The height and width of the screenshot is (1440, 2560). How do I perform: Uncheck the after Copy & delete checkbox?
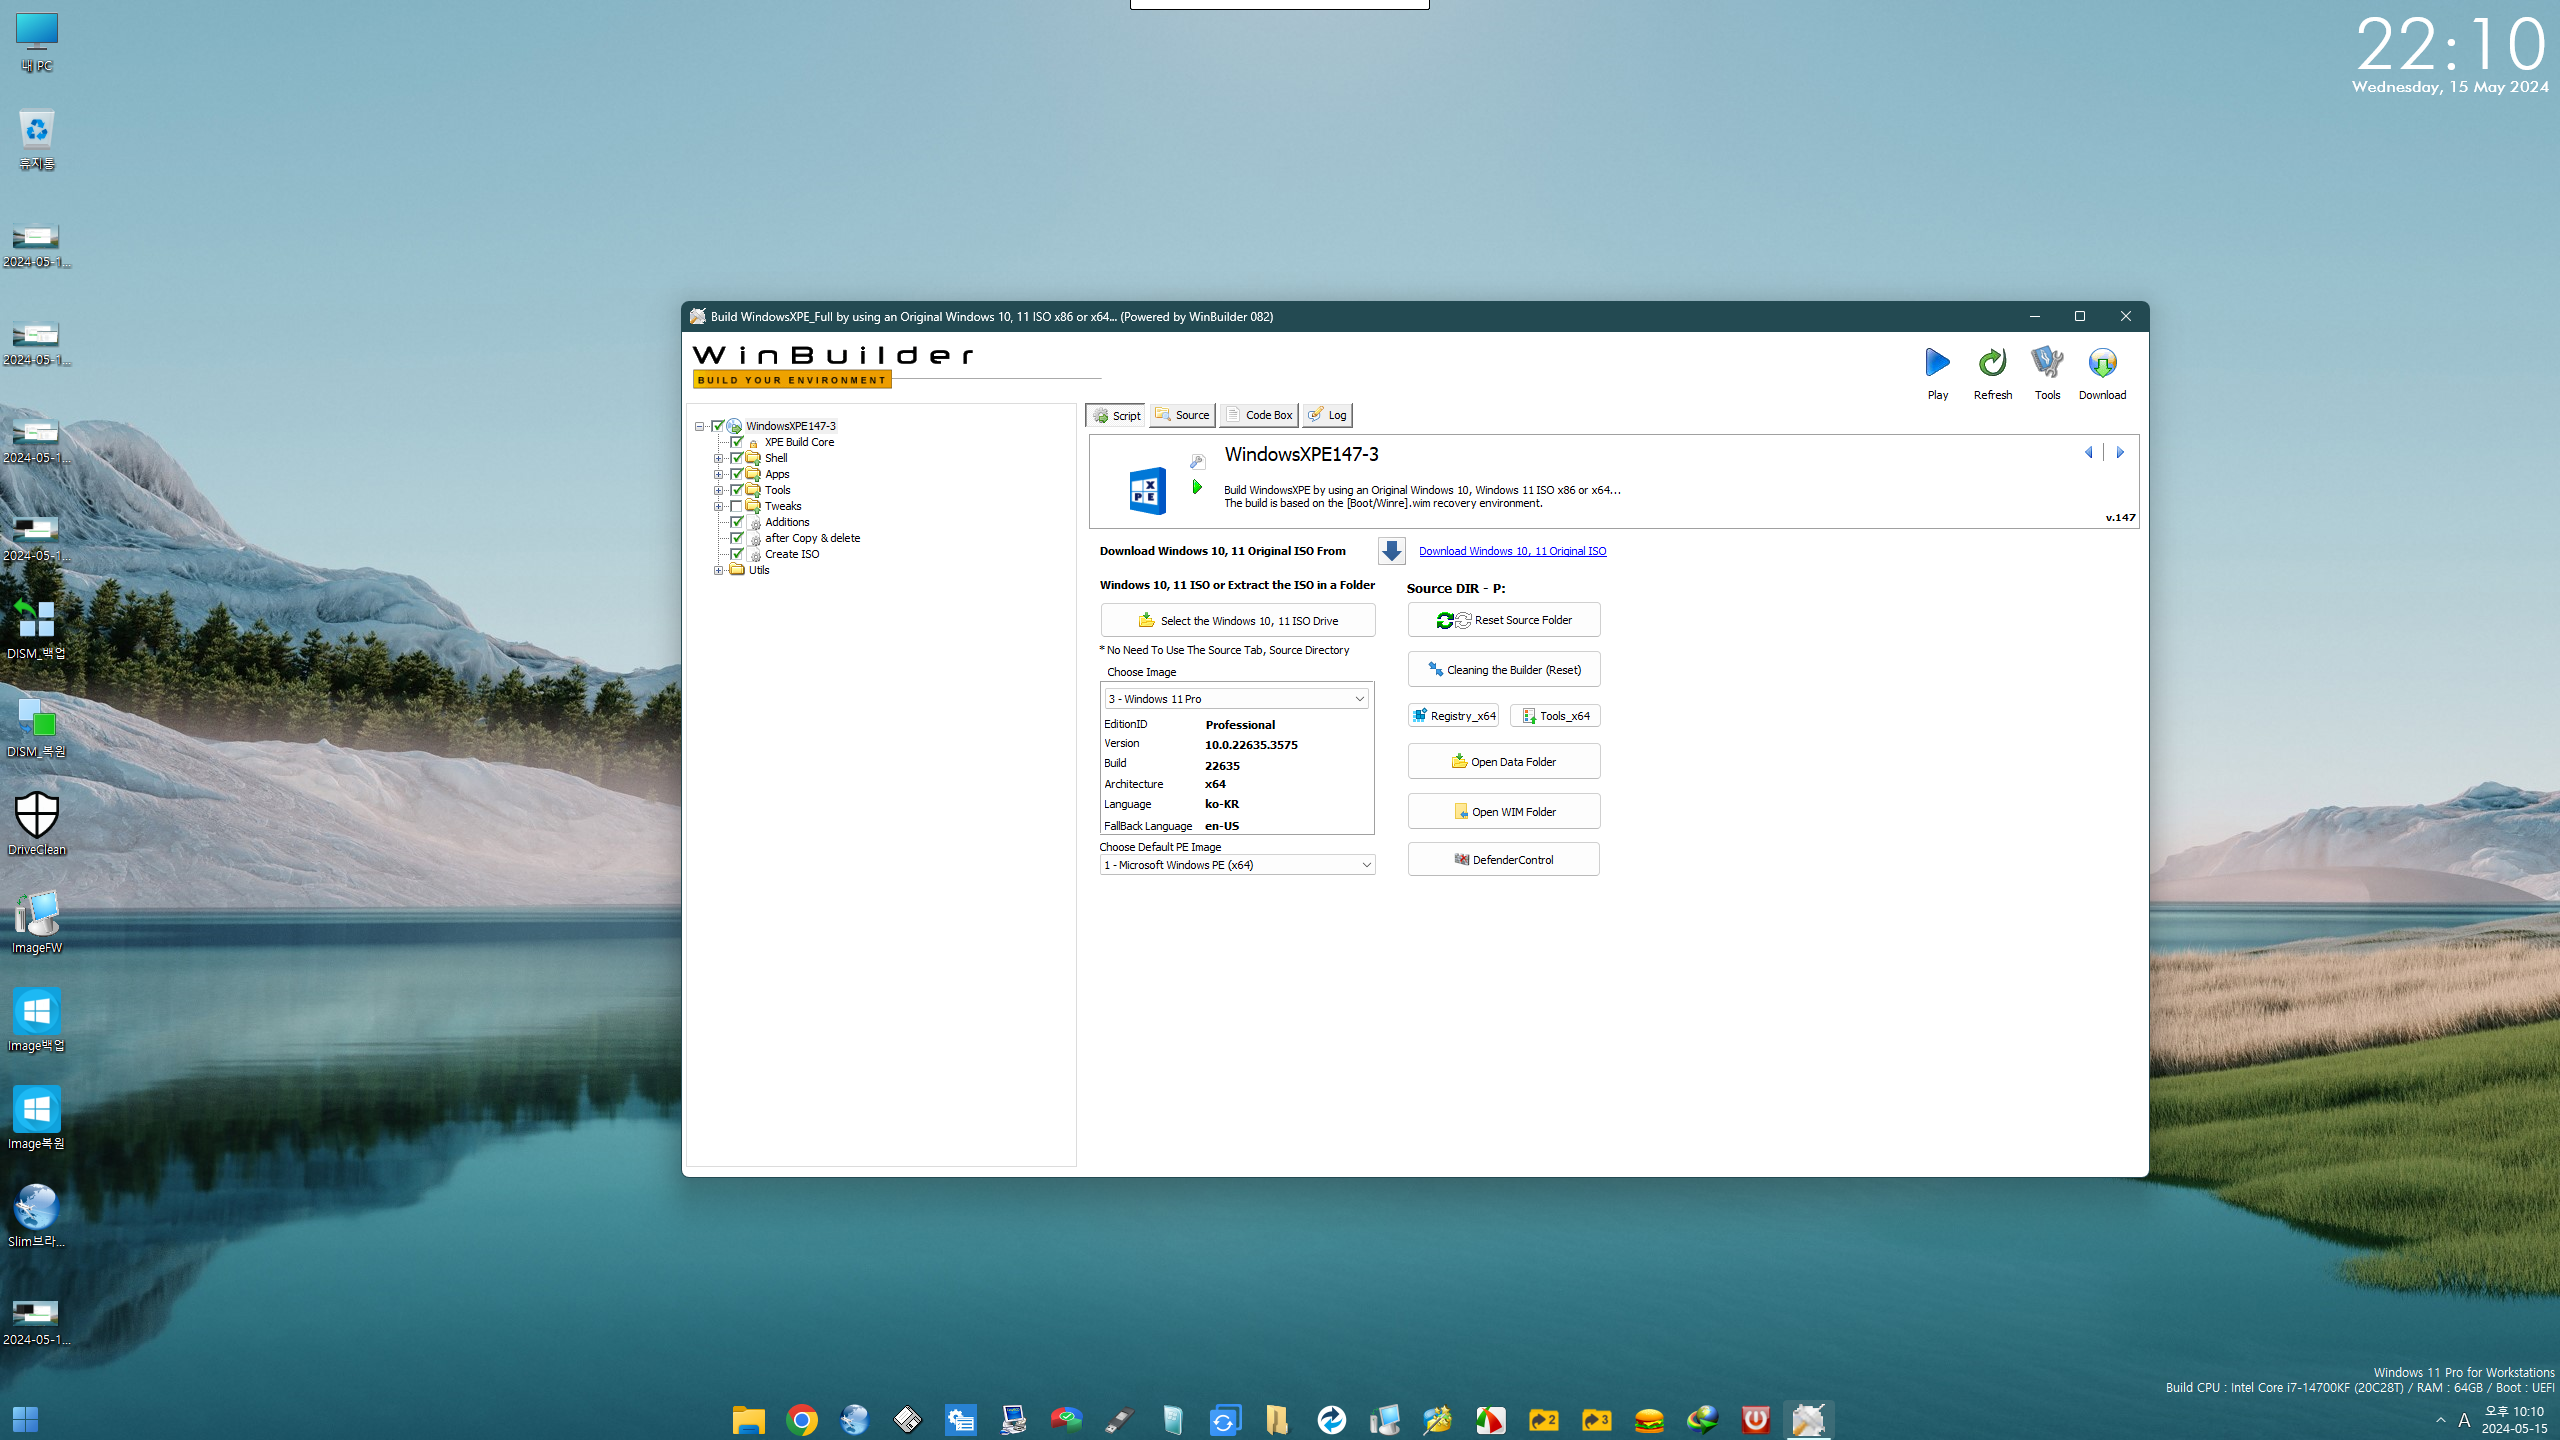[x=737, y=538]
